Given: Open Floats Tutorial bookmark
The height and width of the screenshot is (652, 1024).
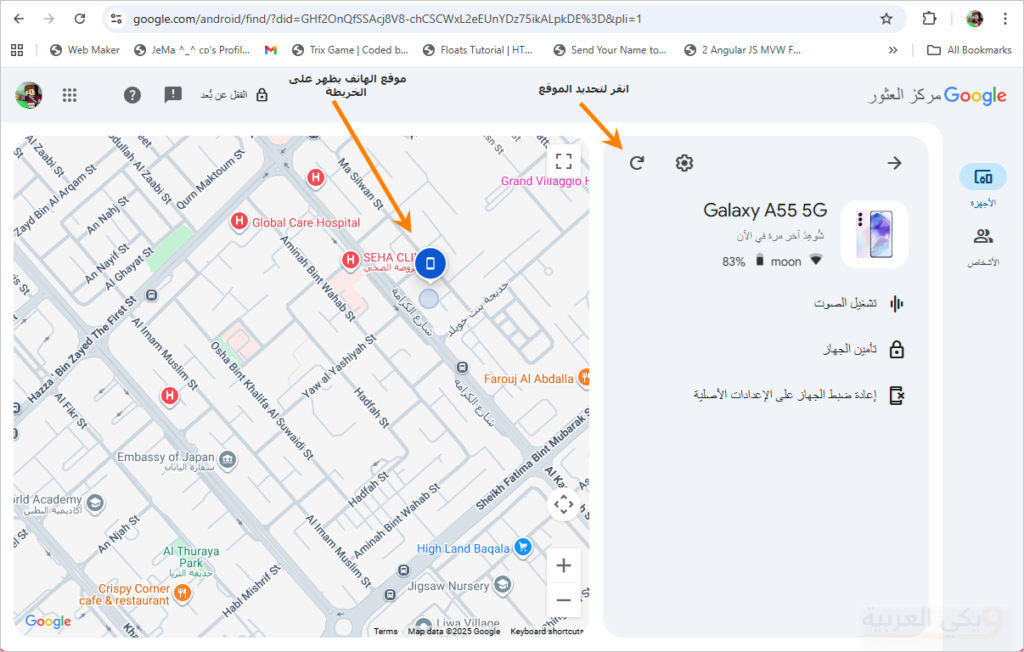Looking at the screenshot, I should [477, 50].
